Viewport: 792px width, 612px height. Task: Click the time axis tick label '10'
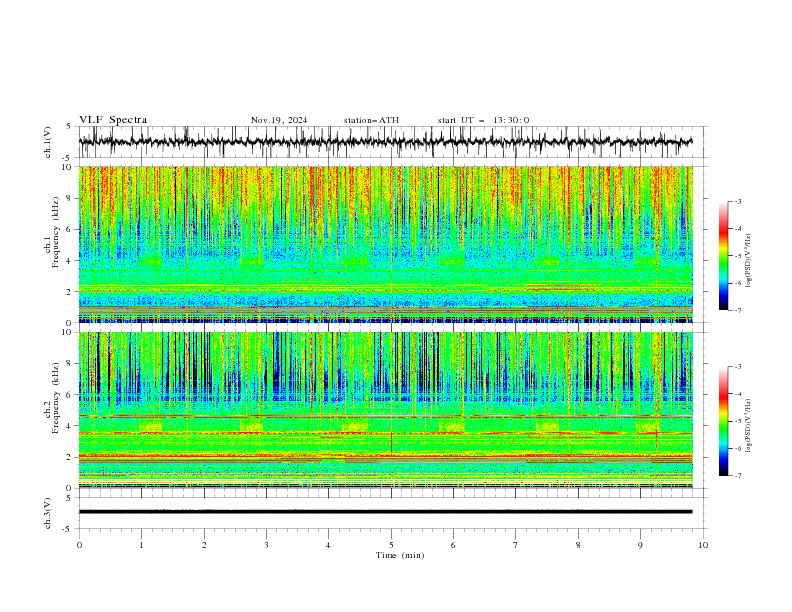(x=703, y=545)
